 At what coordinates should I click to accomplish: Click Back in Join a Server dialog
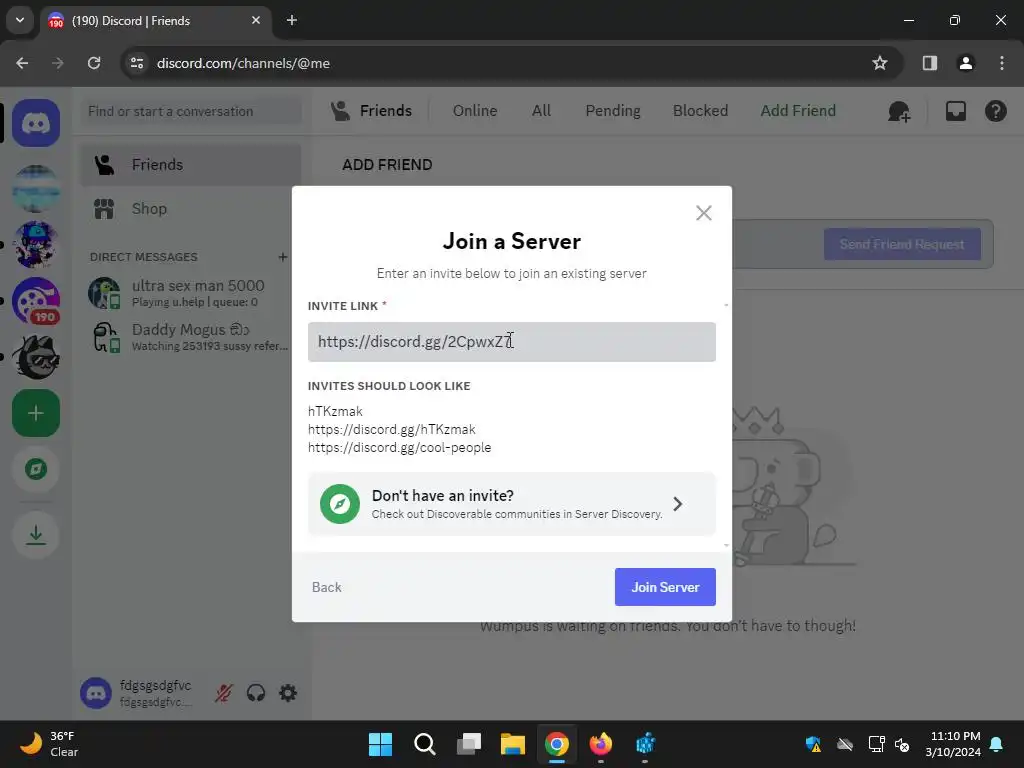pyautogui.click(x=327, y=587)
